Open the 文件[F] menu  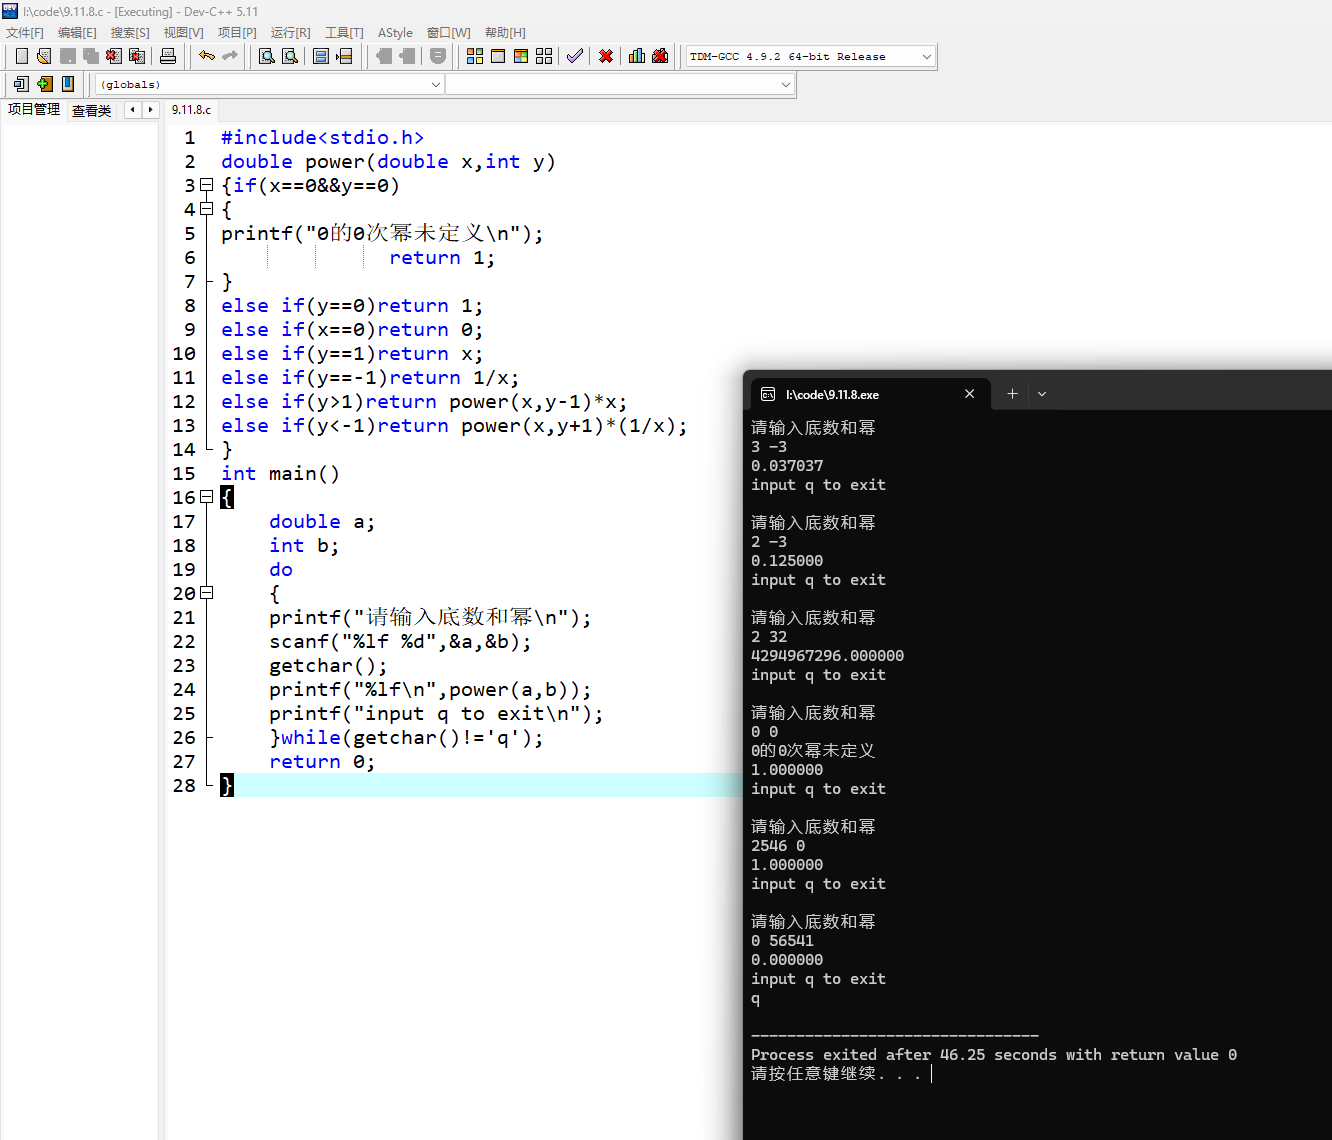(25, 33)
